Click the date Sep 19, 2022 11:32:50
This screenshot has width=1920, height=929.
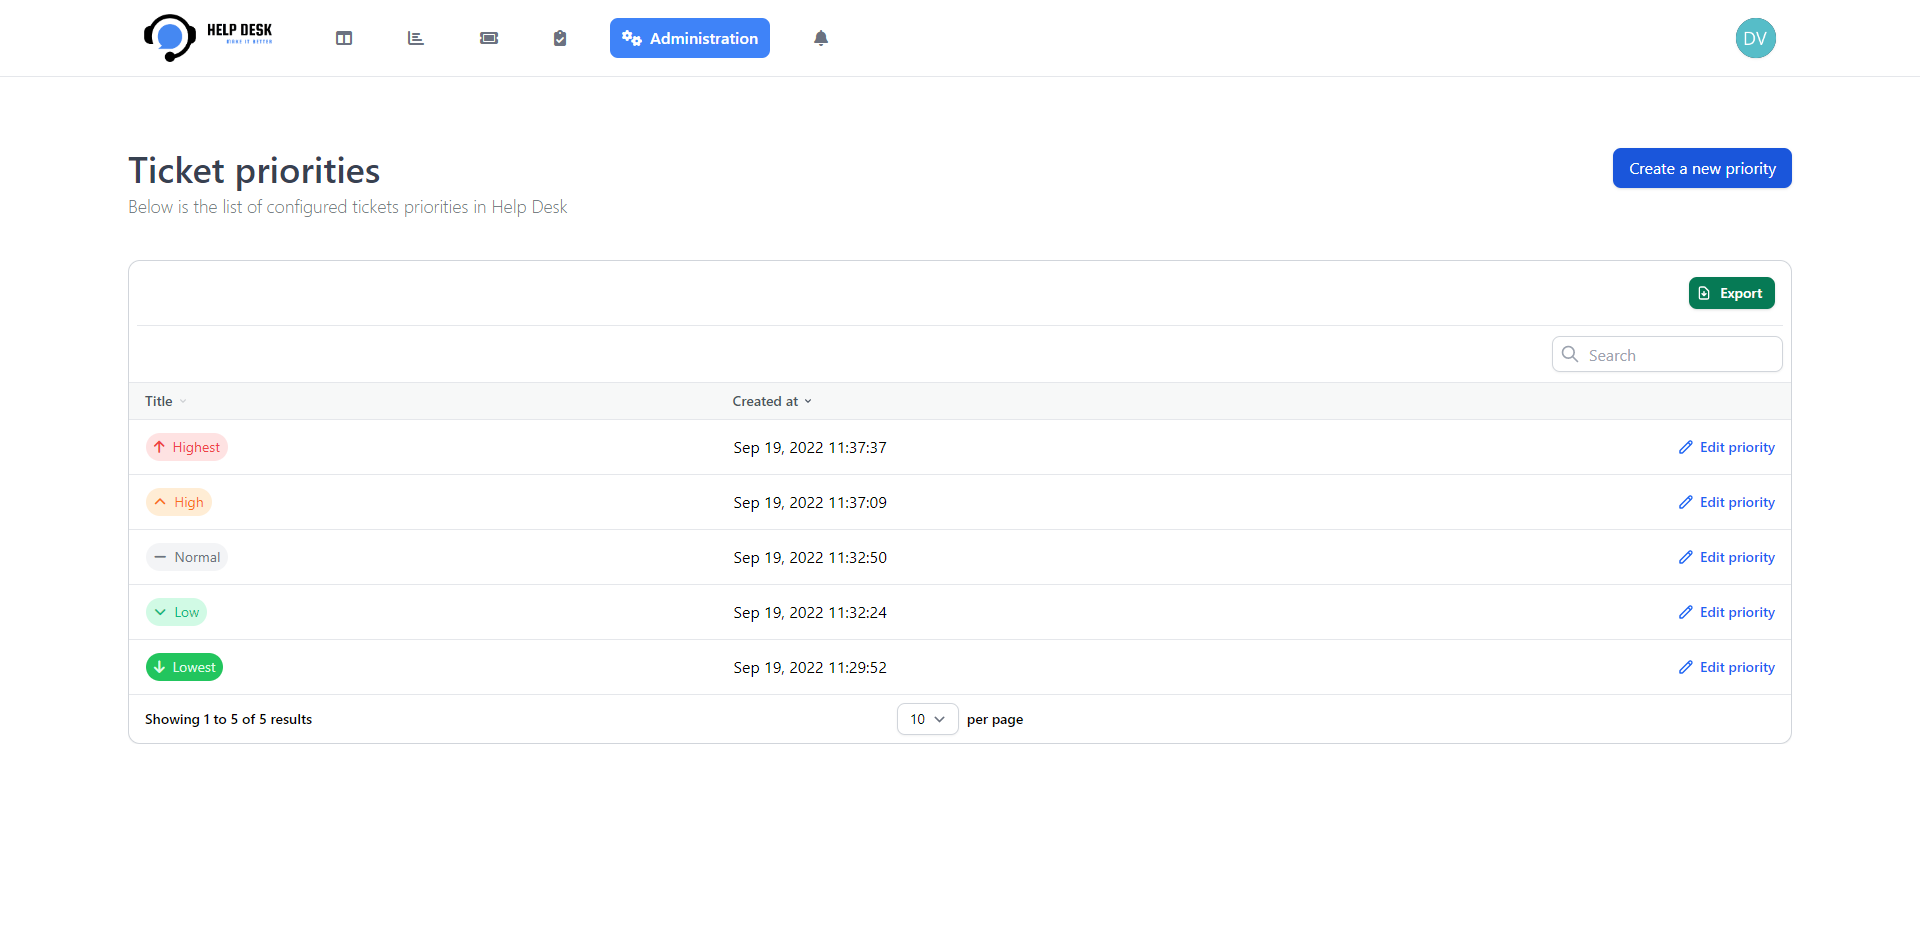point(810,558)
